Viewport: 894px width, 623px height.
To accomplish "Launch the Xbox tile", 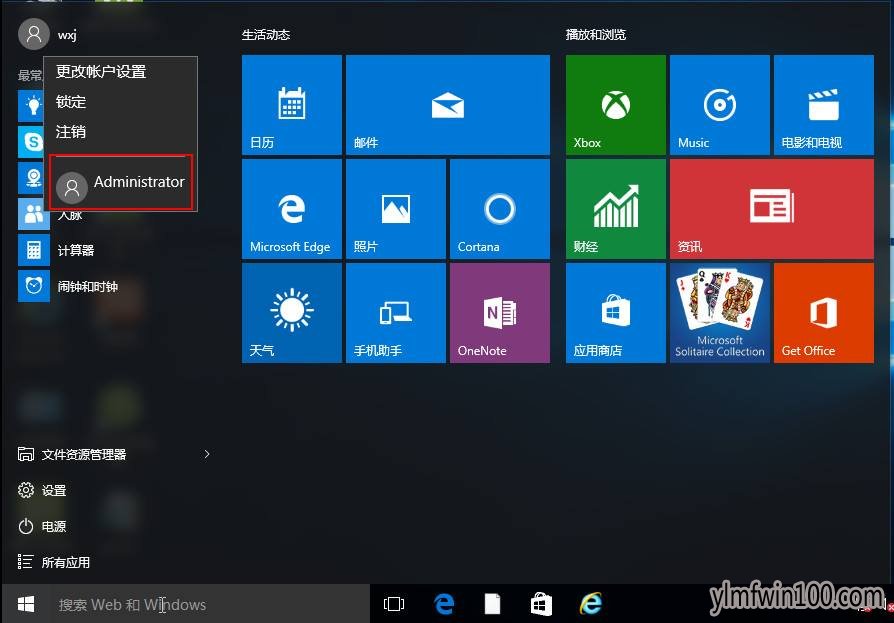I will pos(616,105).
